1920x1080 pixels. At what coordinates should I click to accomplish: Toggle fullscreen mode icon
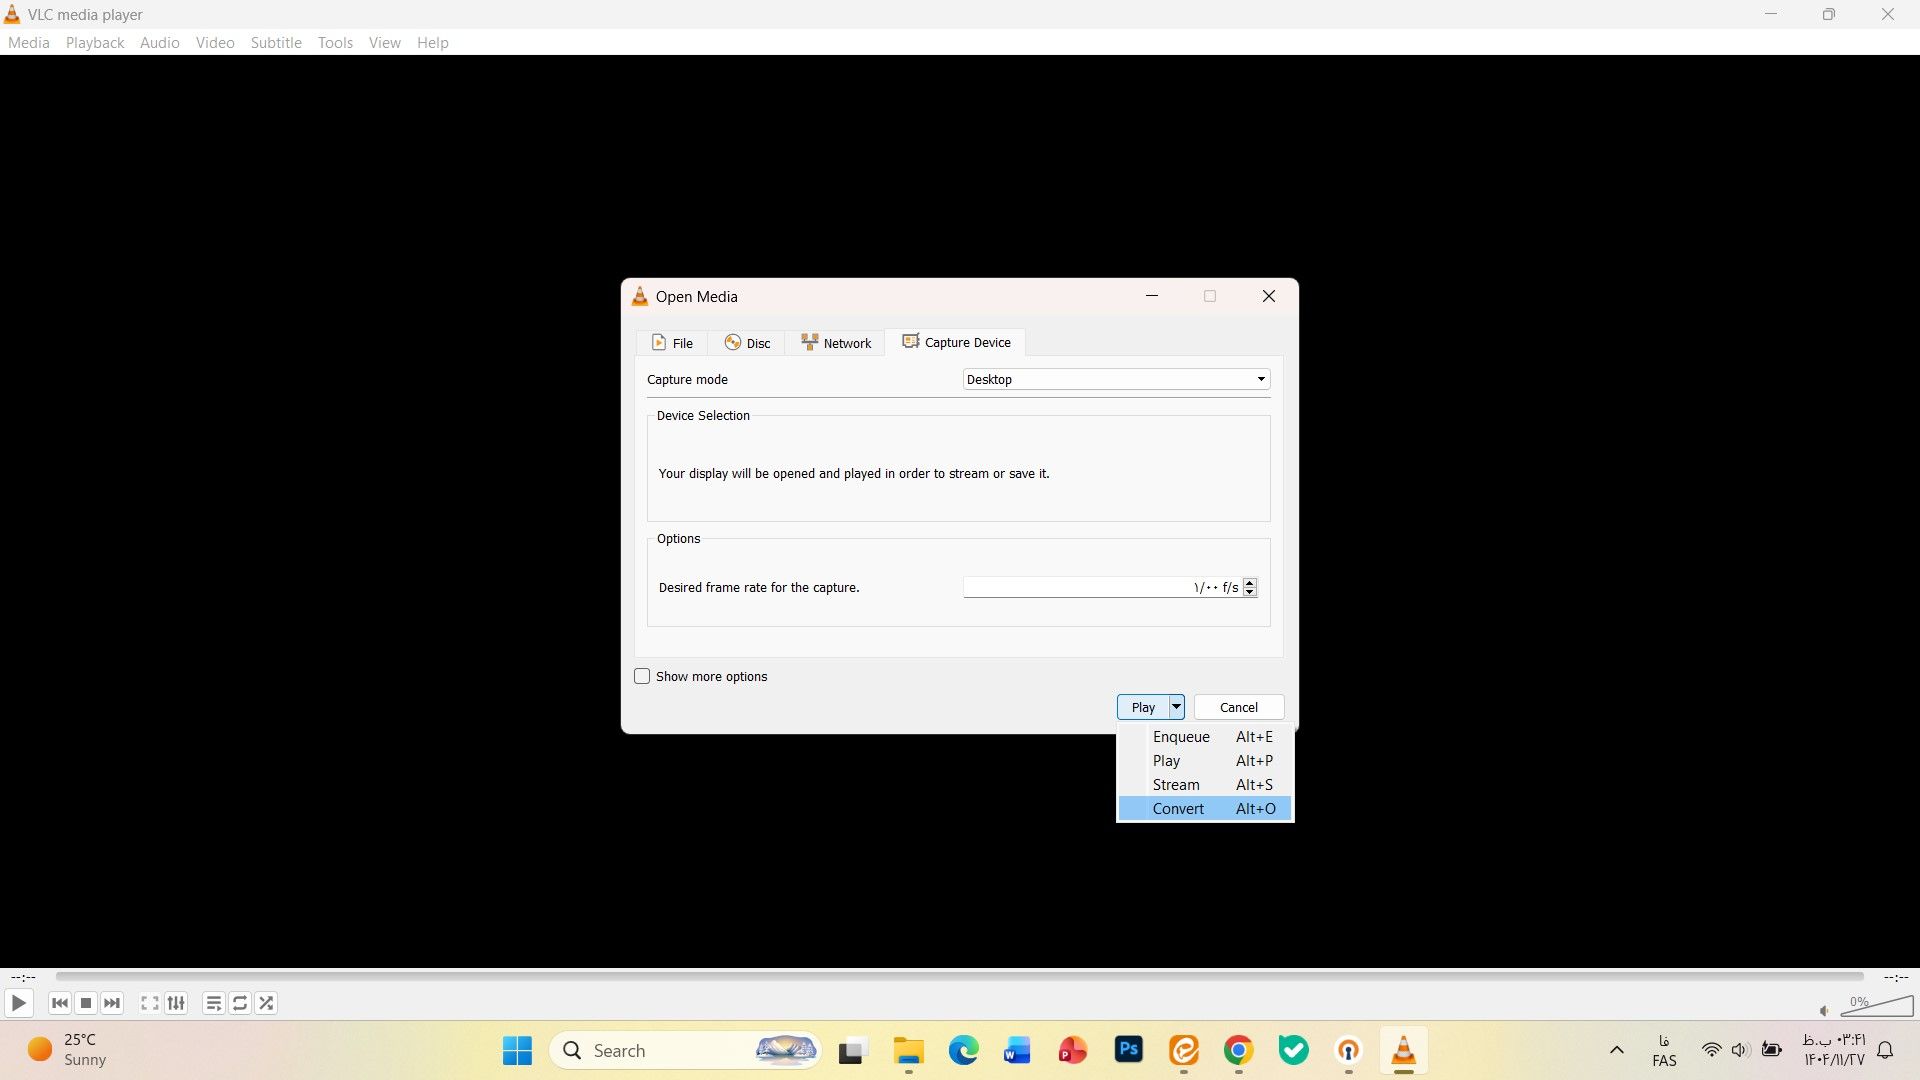click(148, 1003)
